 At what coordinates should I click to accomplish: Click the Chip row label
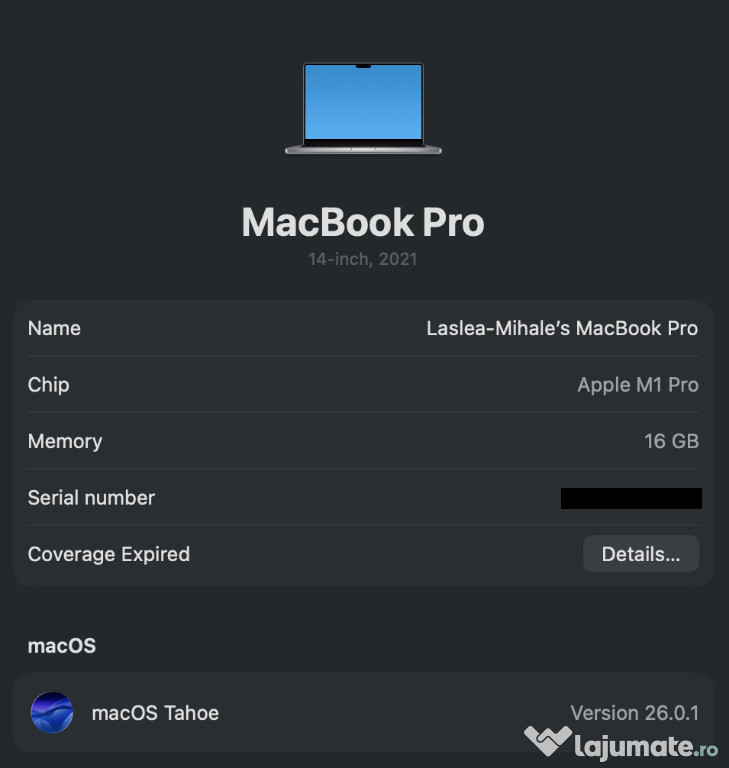click(49, 385)
